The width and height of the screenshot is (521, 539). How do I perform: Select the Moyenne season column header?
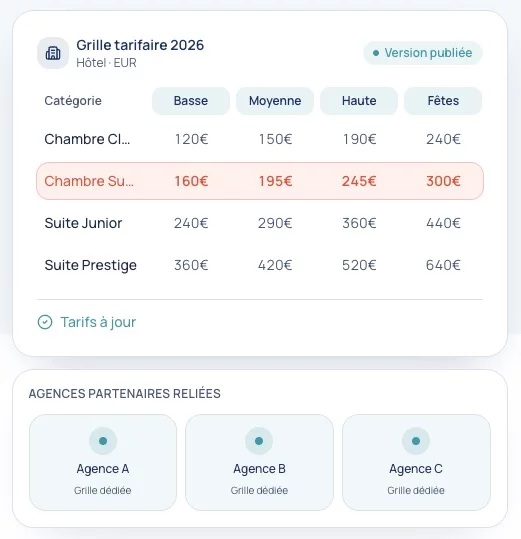point(275,101)
